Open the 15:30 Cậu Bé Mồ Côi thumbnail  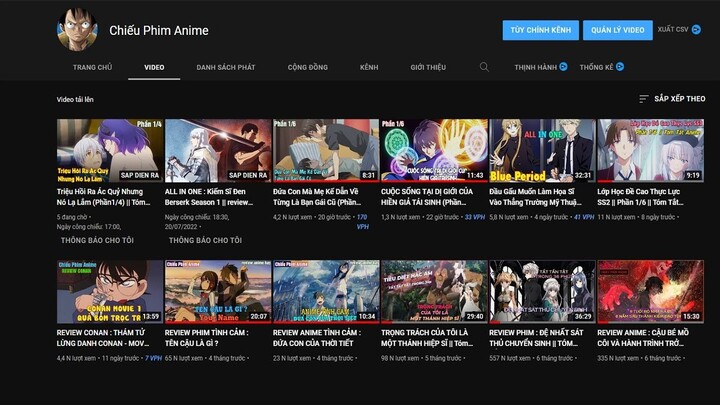[651, 292]
